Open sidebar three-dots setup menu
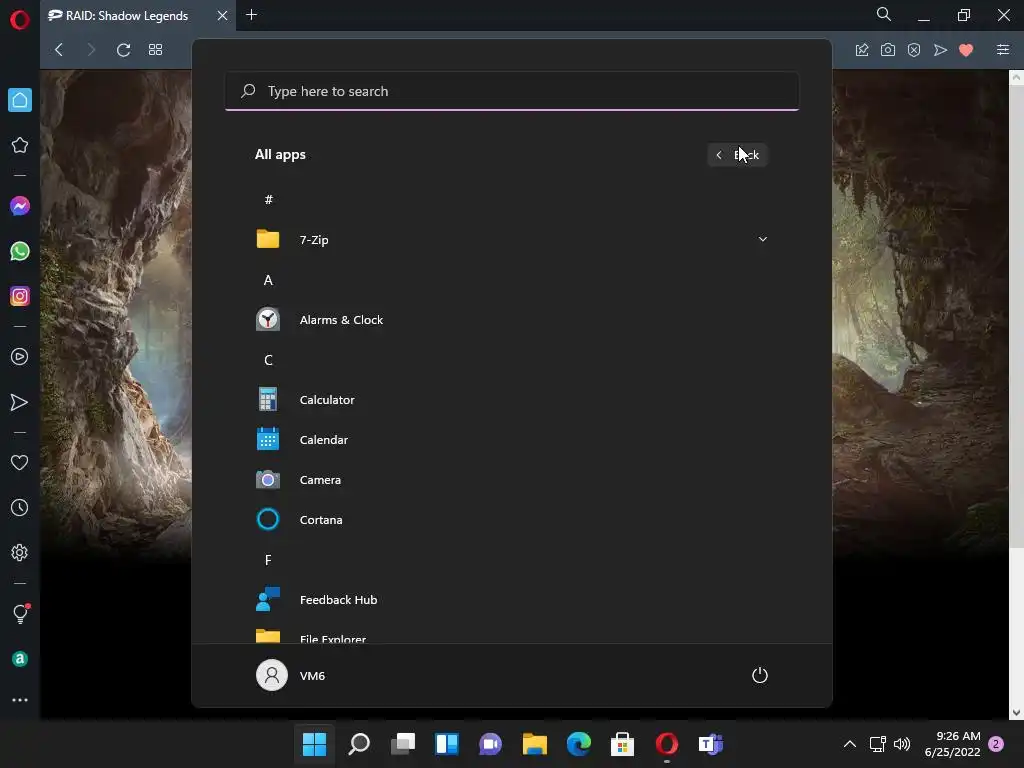 pos(20,700)
